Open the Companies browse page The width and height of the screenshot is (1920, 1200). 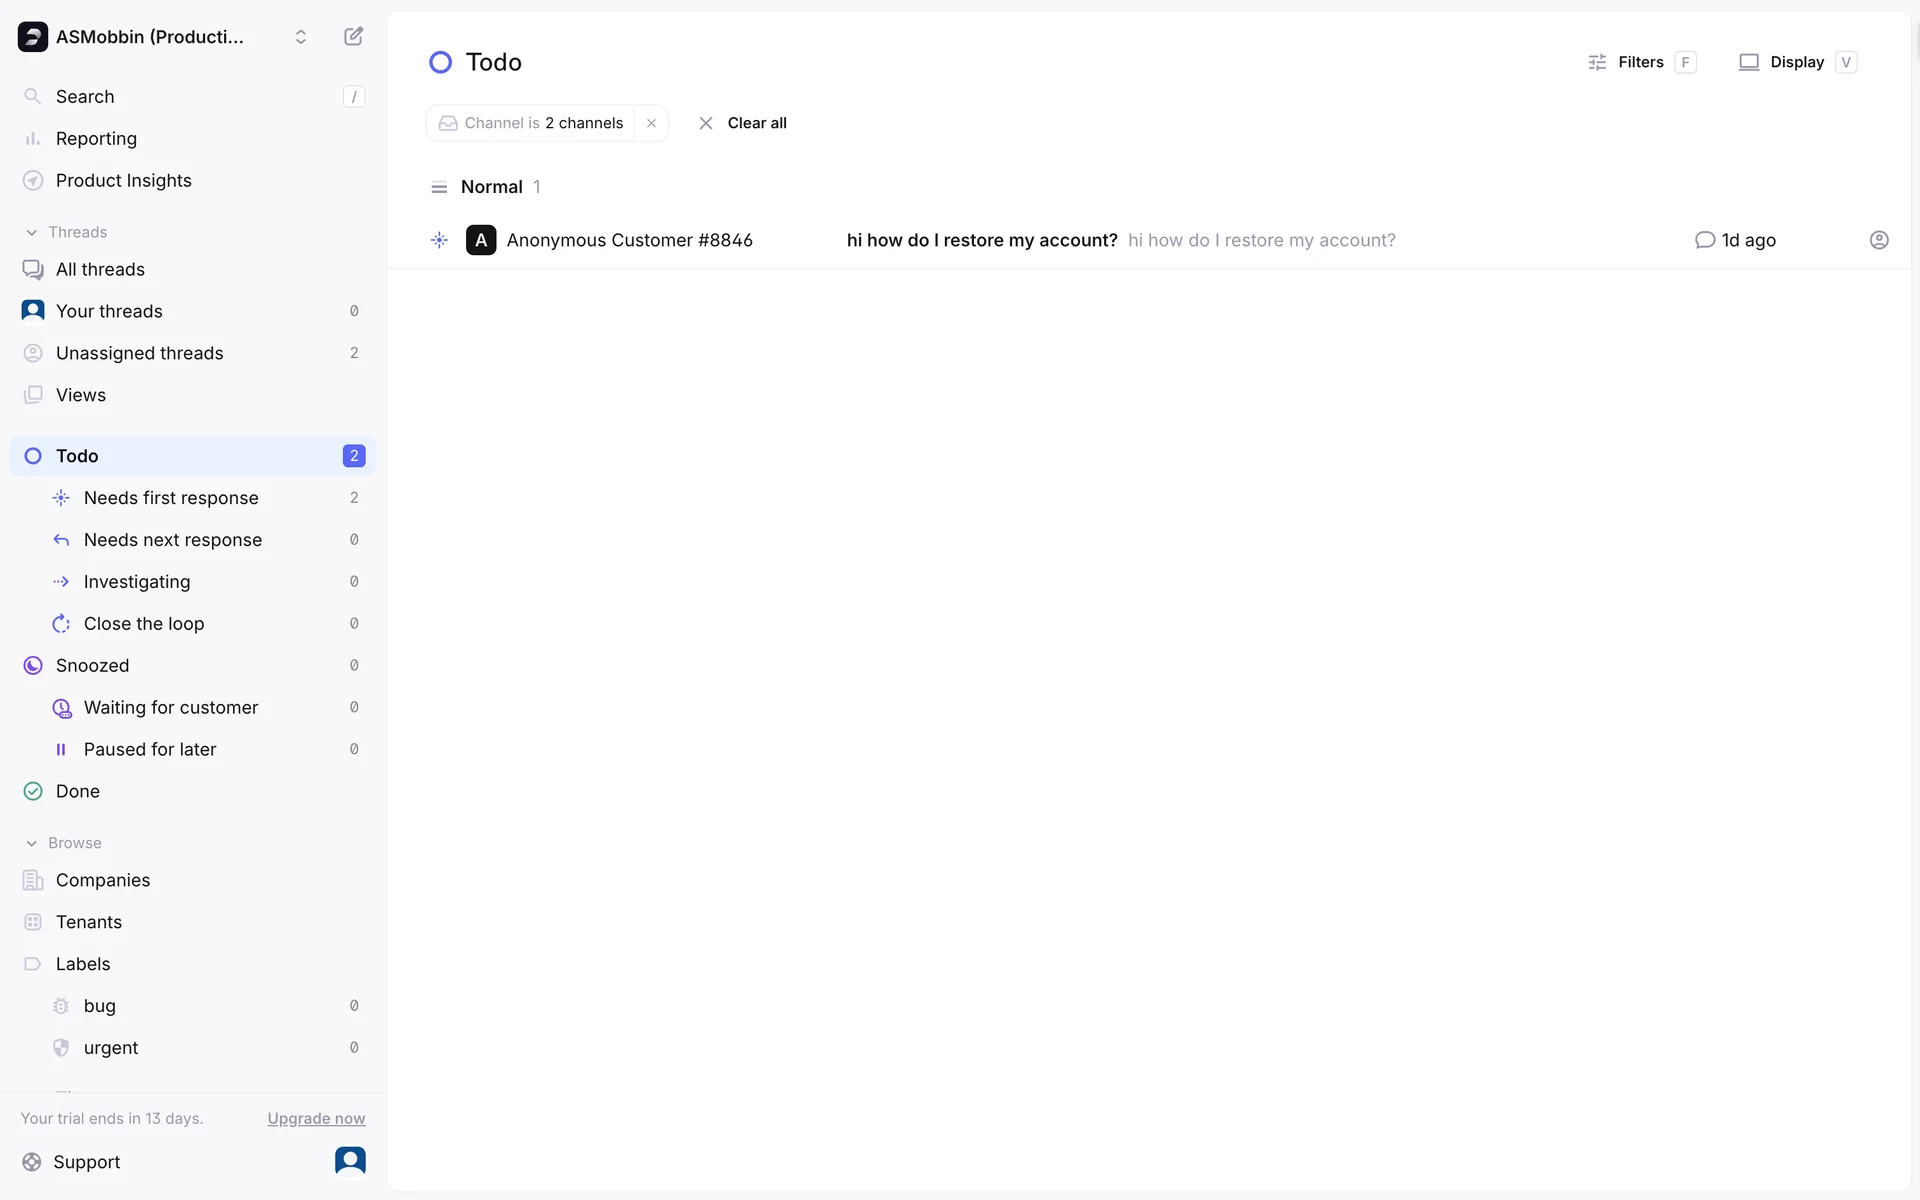103,881
